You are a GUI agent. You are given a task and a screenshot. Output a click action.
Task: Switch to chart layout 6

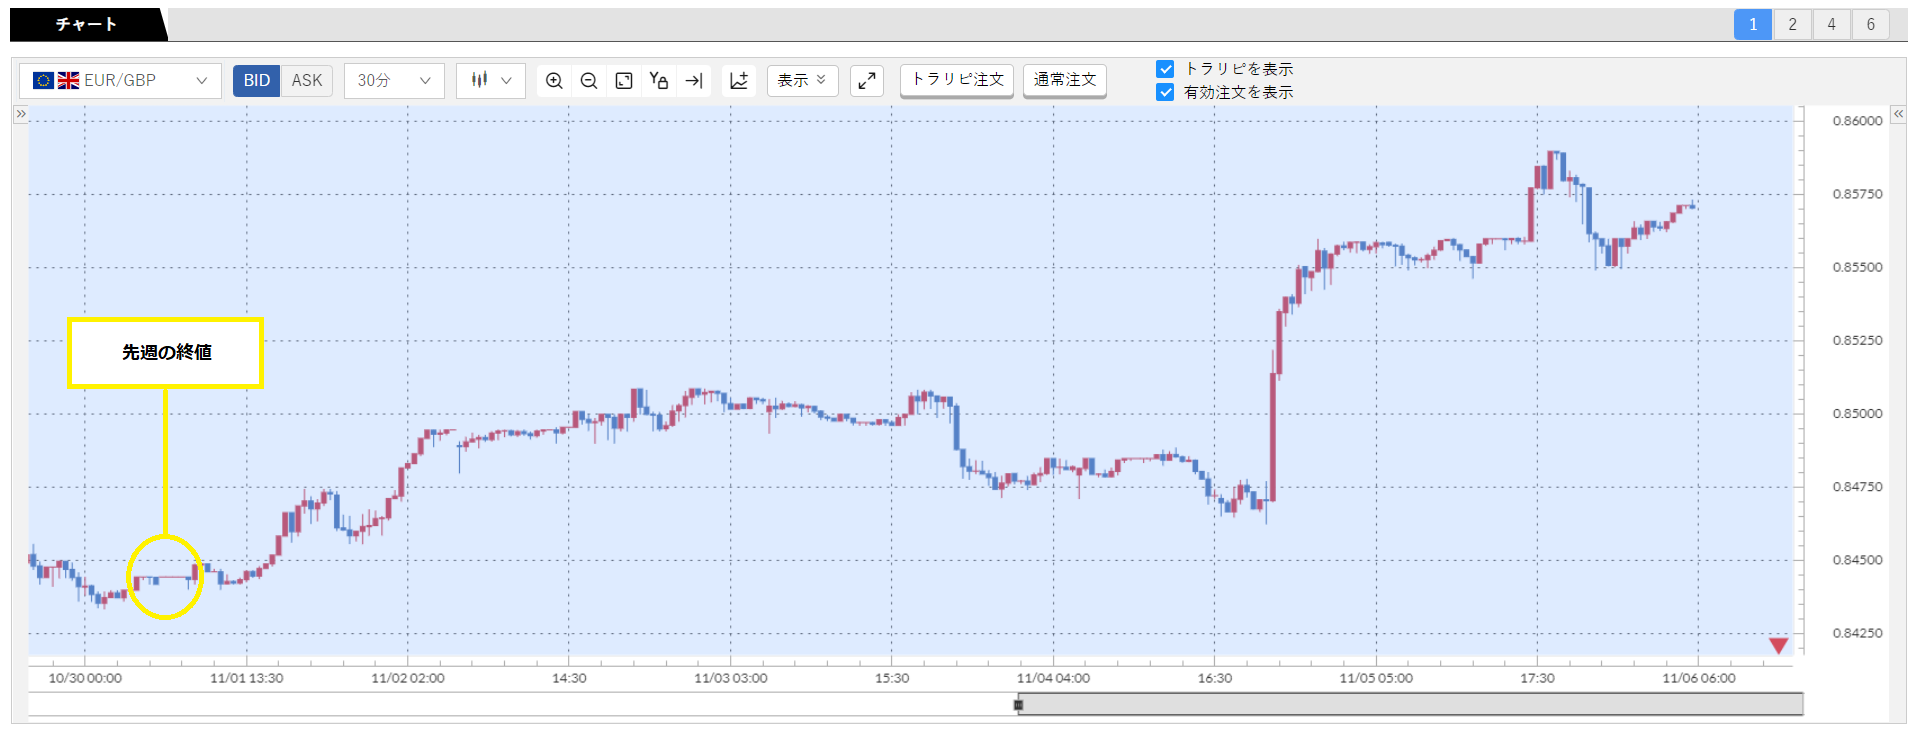[x=1870, y=25]
